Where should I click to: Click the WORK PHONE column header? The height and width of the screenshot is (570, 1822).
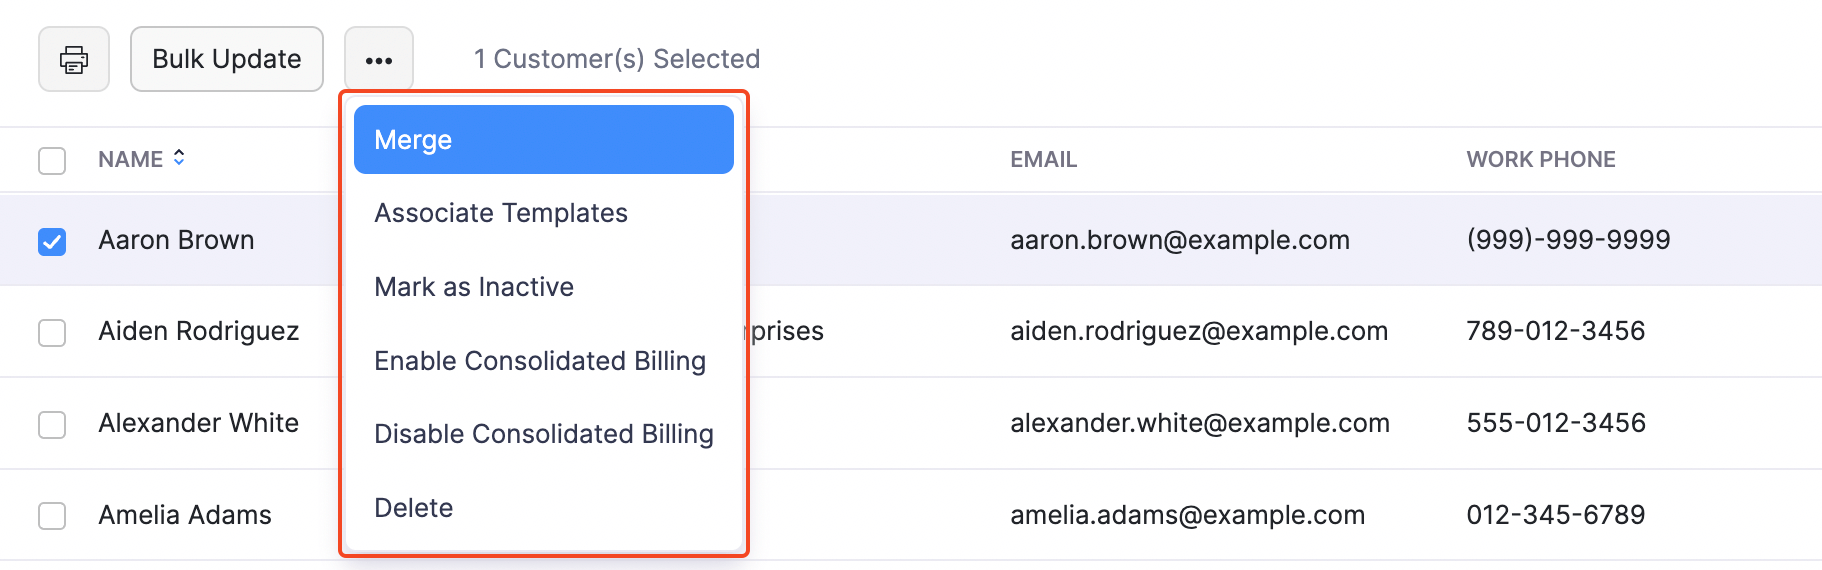tap(1540, 160)
